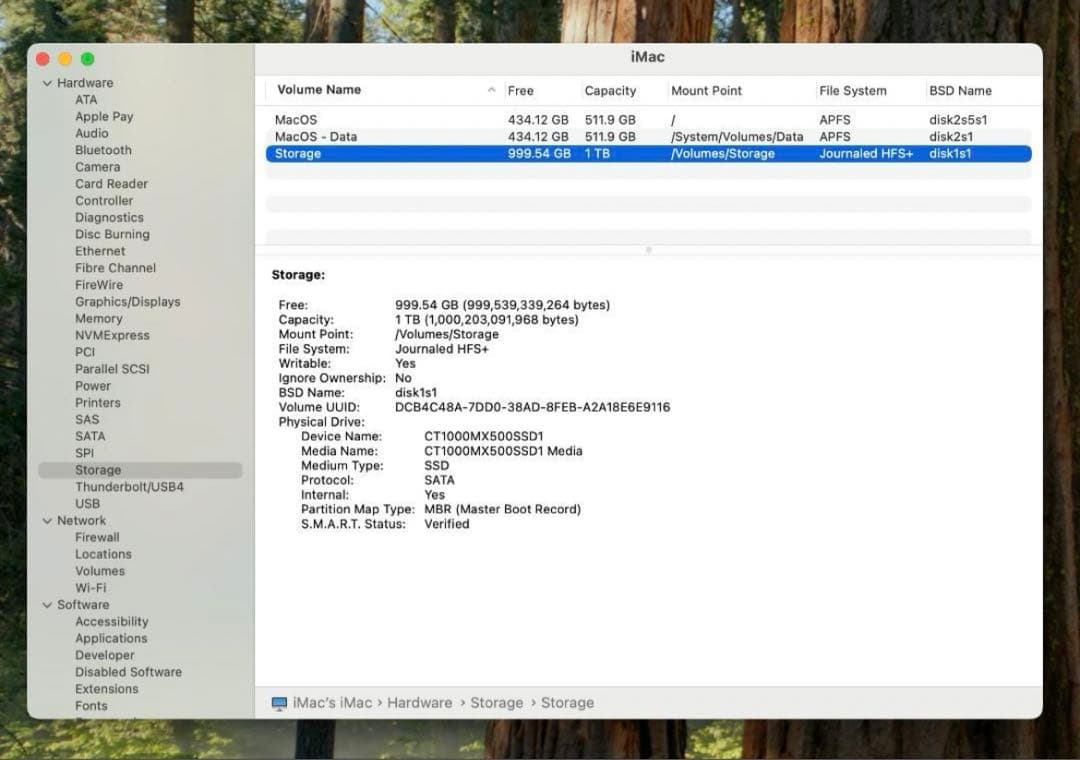Open Applications under Software
Viewport: 1080px width, 760px height.
point(111,638)
